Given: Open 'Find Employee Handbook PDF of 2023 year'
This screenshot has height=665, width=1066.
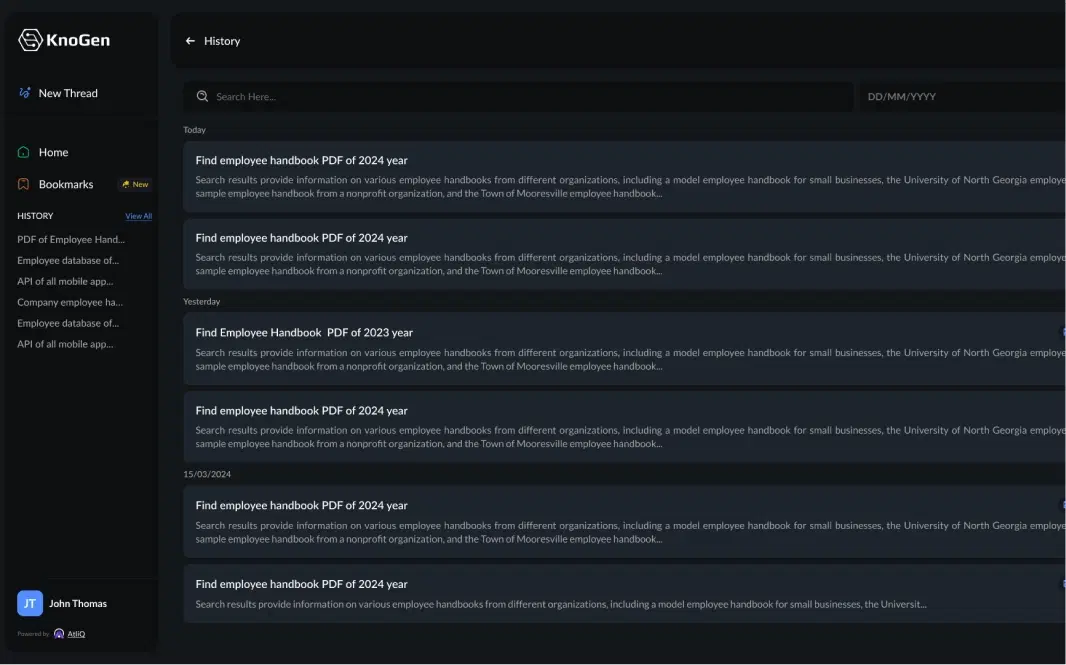Looking at the screenshot, I should [304, 332].
